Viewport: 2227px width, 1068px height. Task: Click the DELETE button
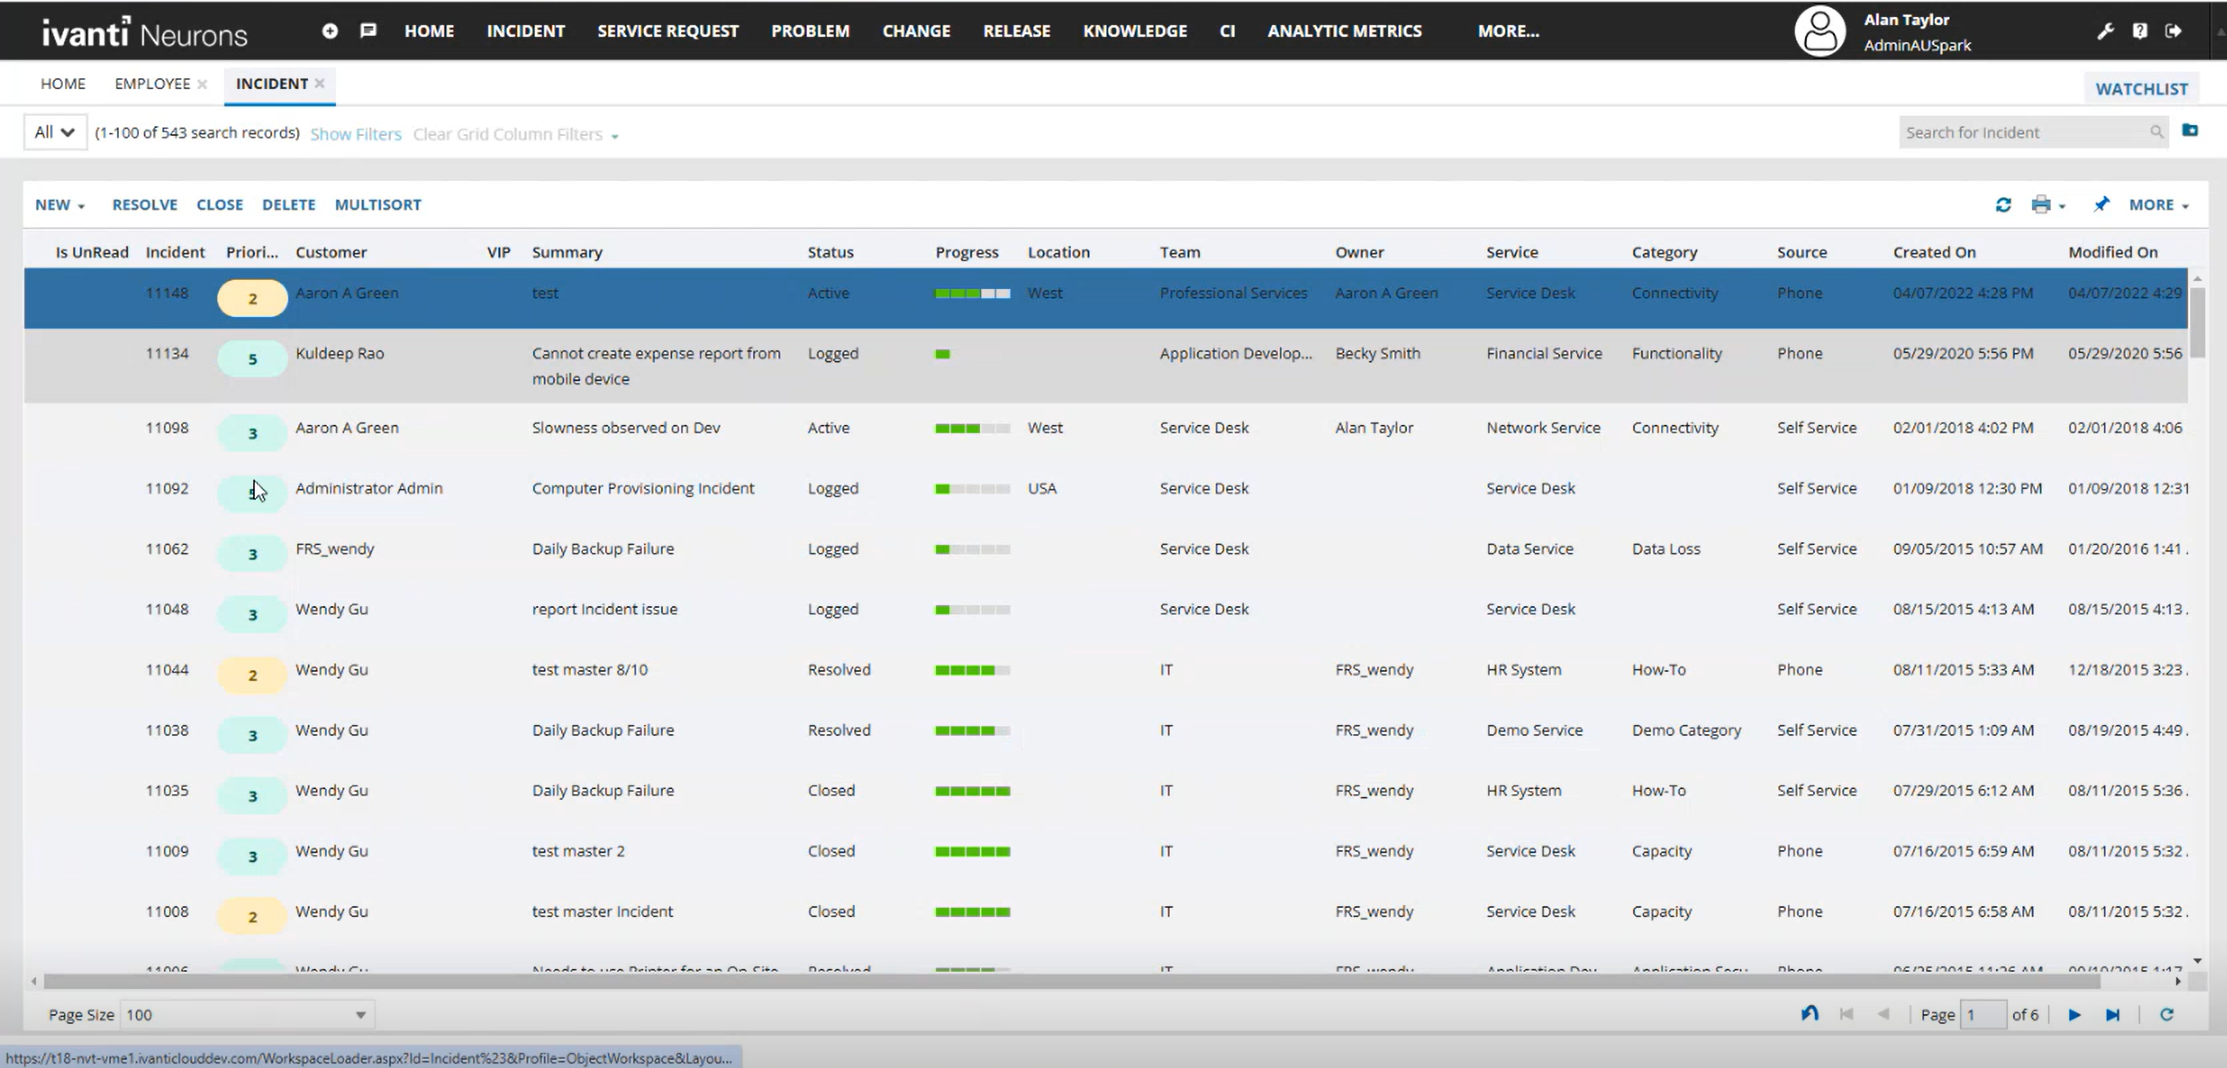pyautogui.click(x=289, y=205)
